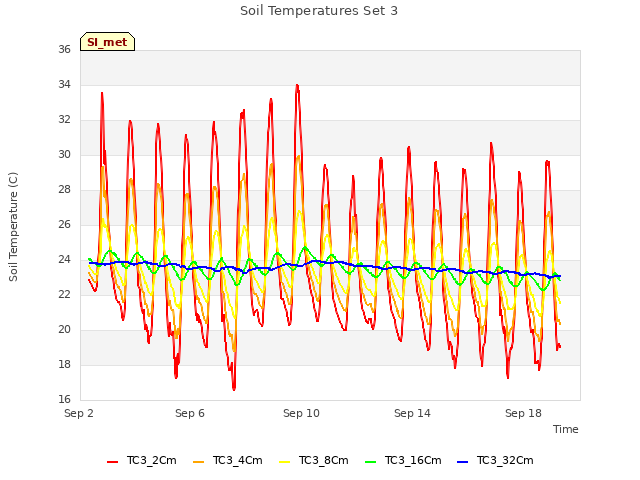This screenshot has height=480, width=640.
Task: Click the 24 y-axis tick label
Action: point(64,260)
